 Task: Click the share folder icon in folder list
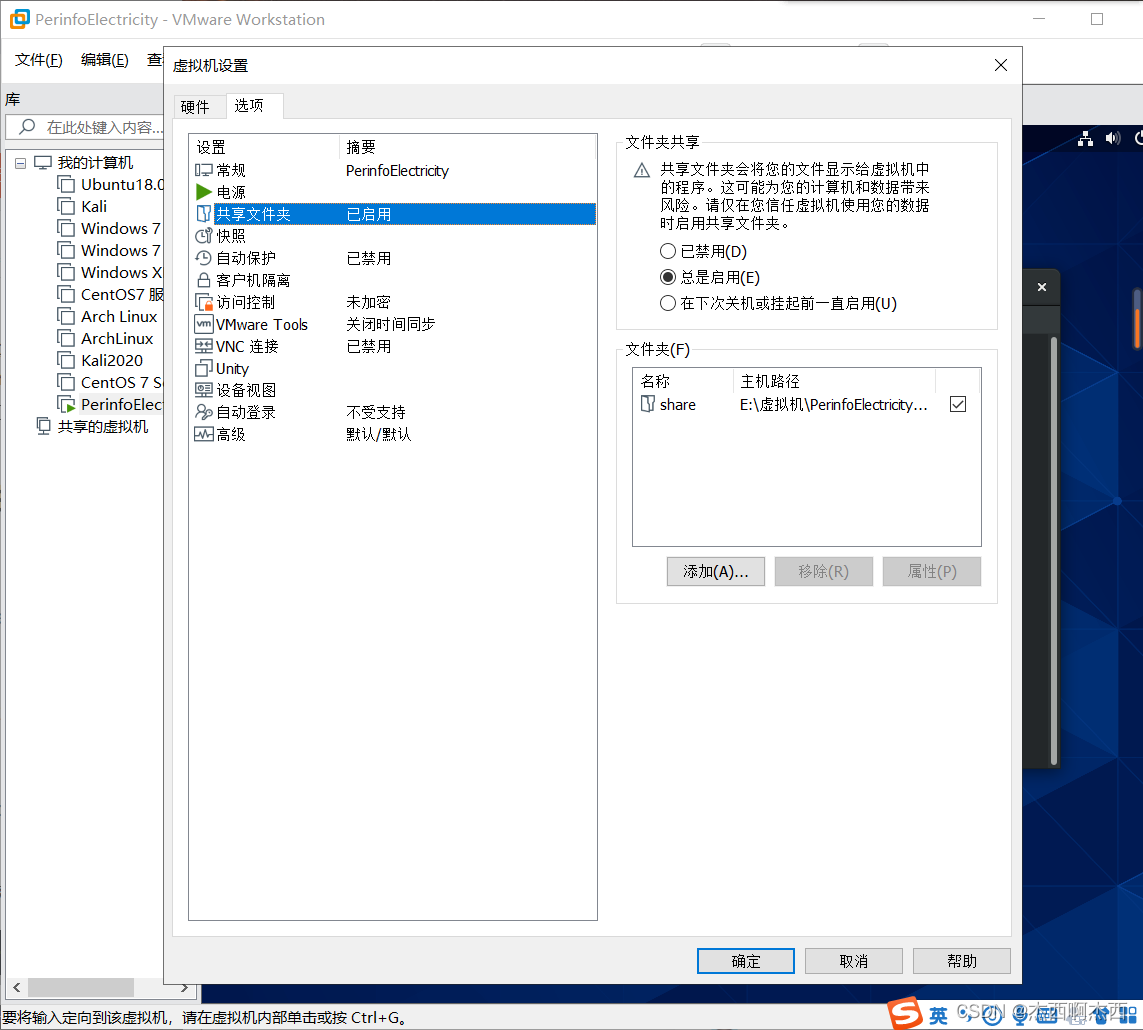pos(647,404)
